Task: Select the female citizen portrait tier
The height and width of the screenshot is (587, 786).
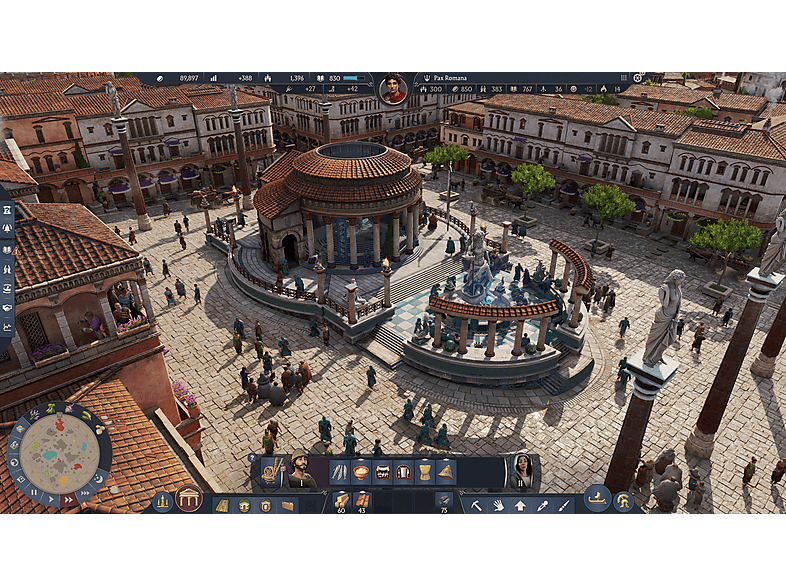Action: click(x=522, y=471)
